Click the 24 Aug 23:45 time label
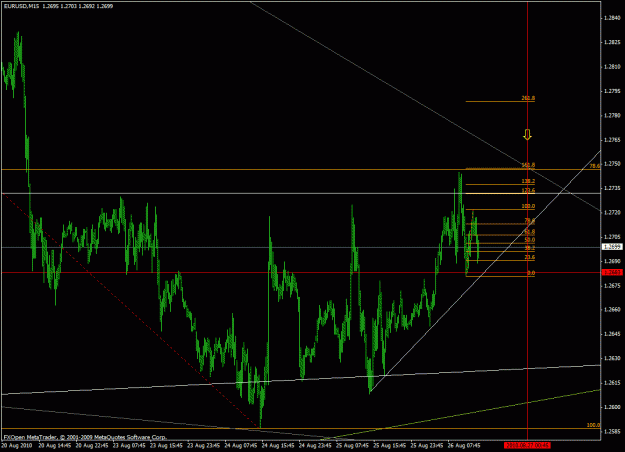Viewport: 625px width, 452px height. pos(315,445)
